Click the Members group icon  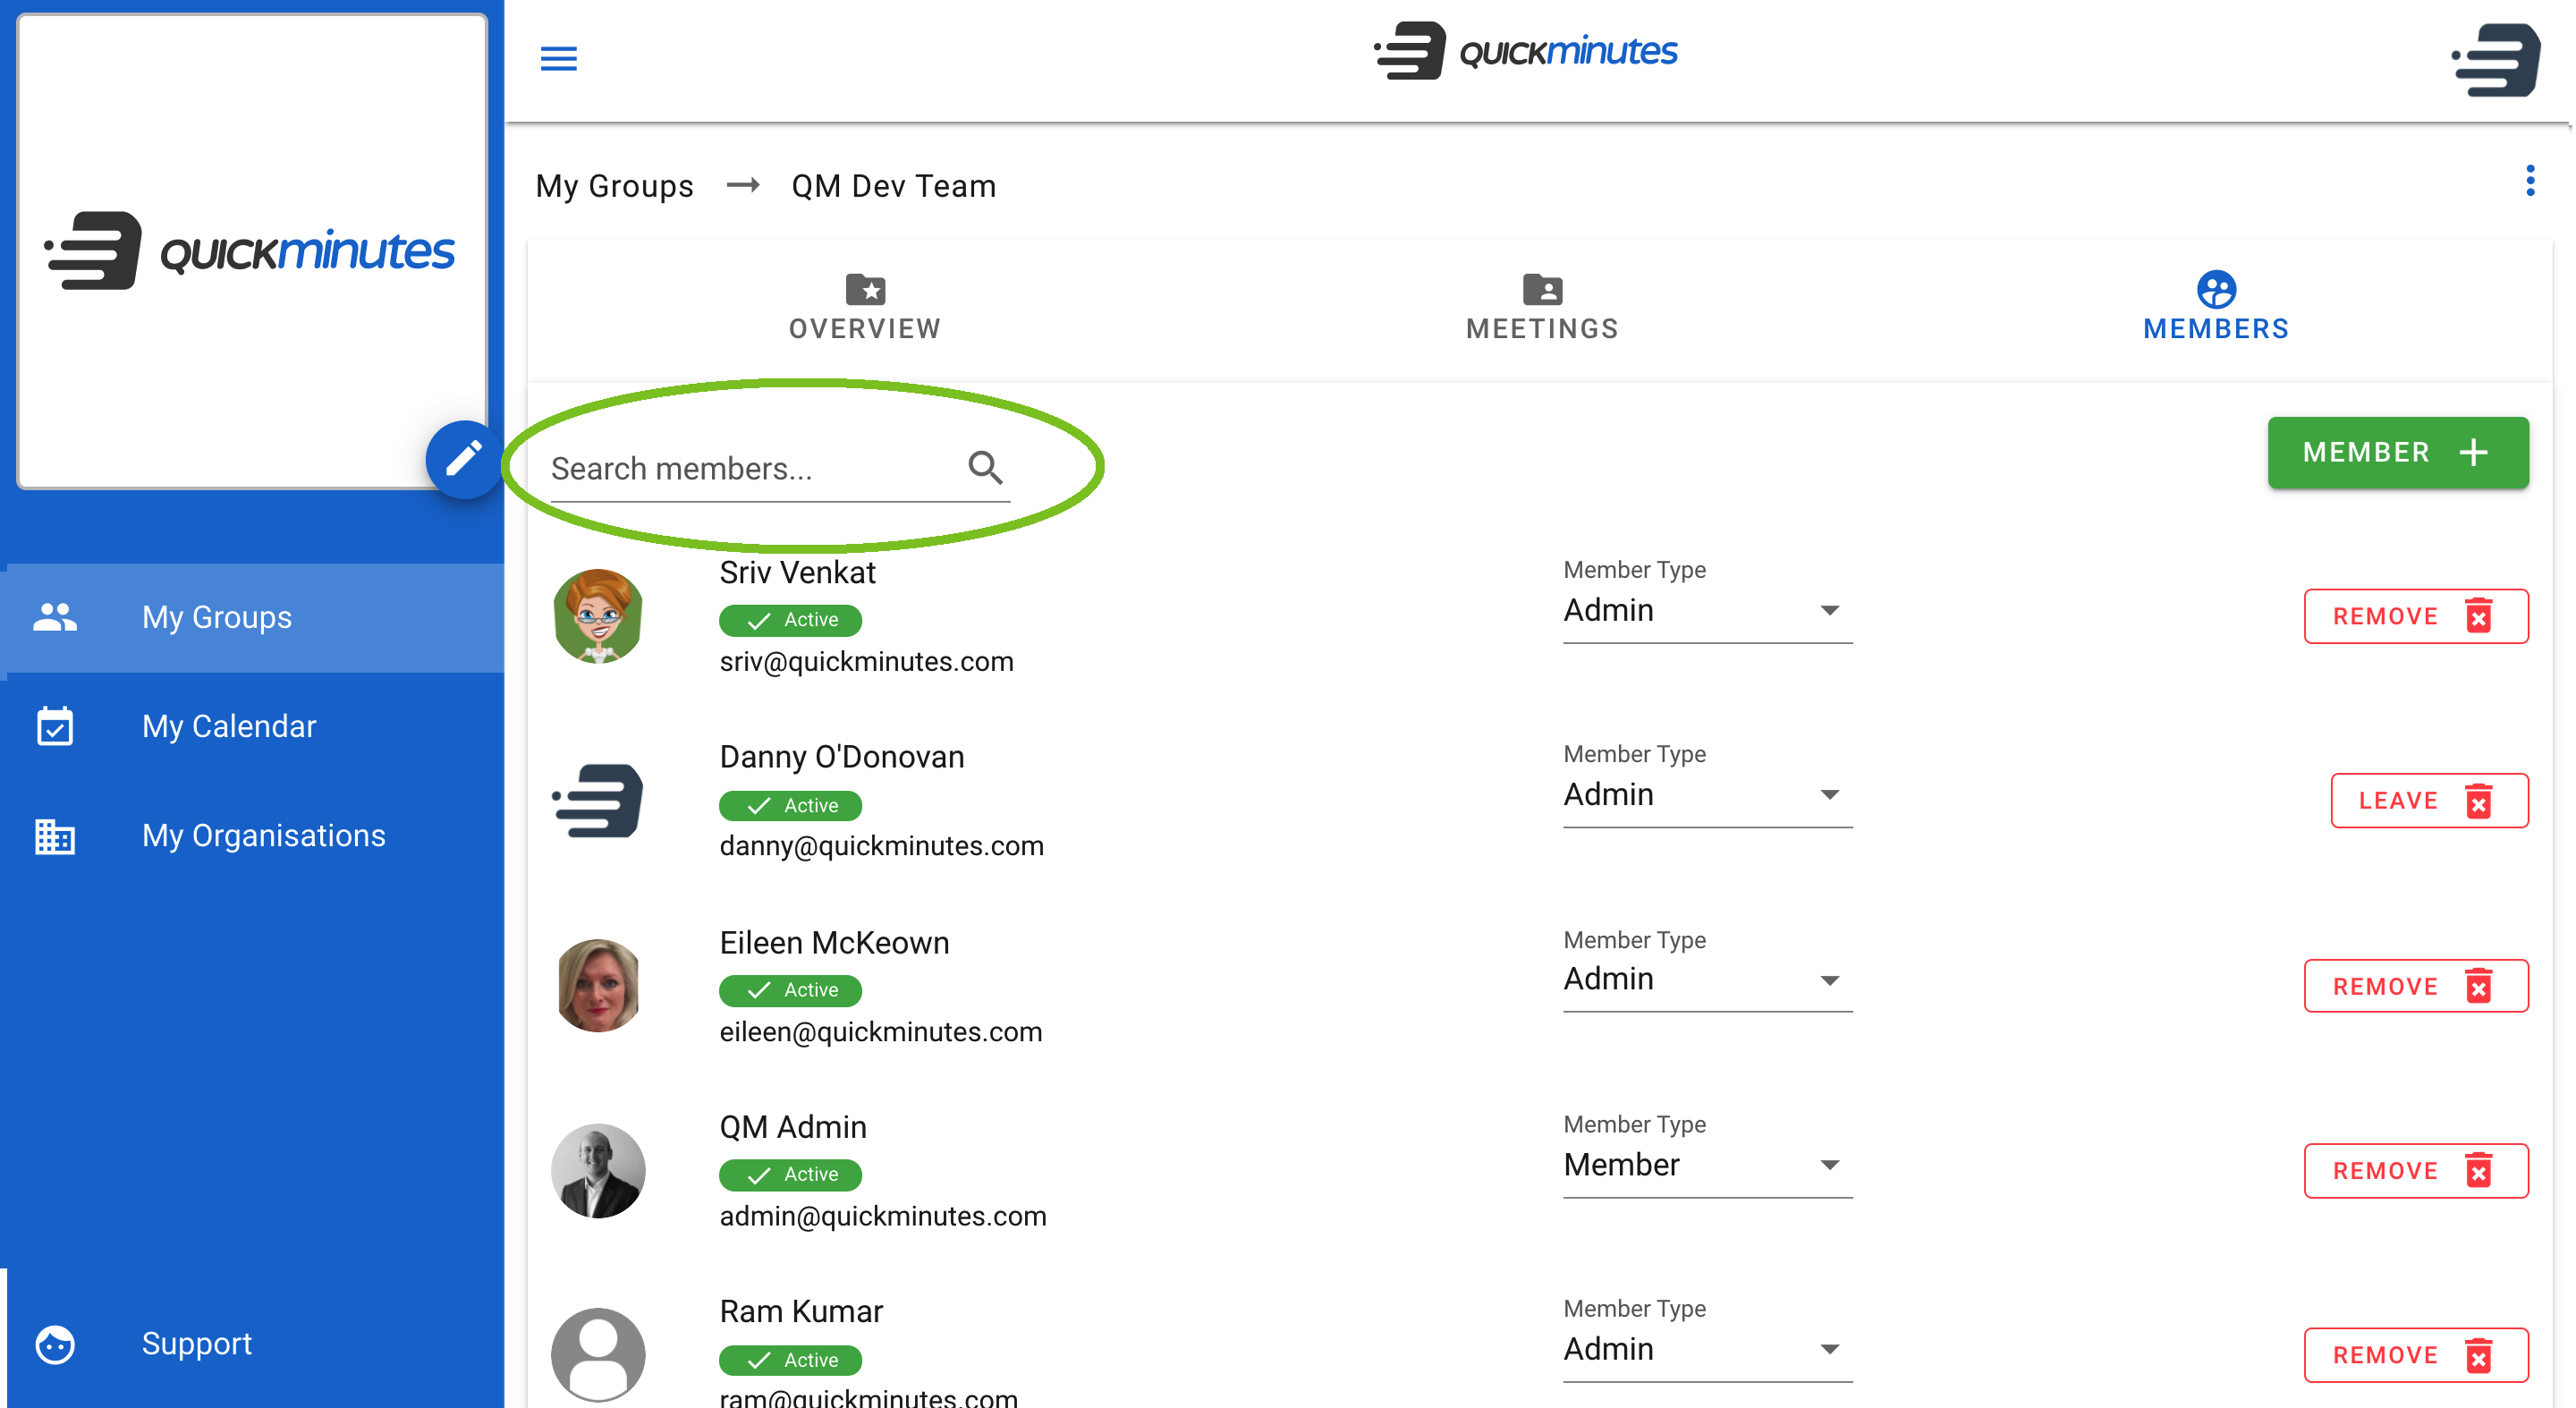click(x=2216, y=289)
